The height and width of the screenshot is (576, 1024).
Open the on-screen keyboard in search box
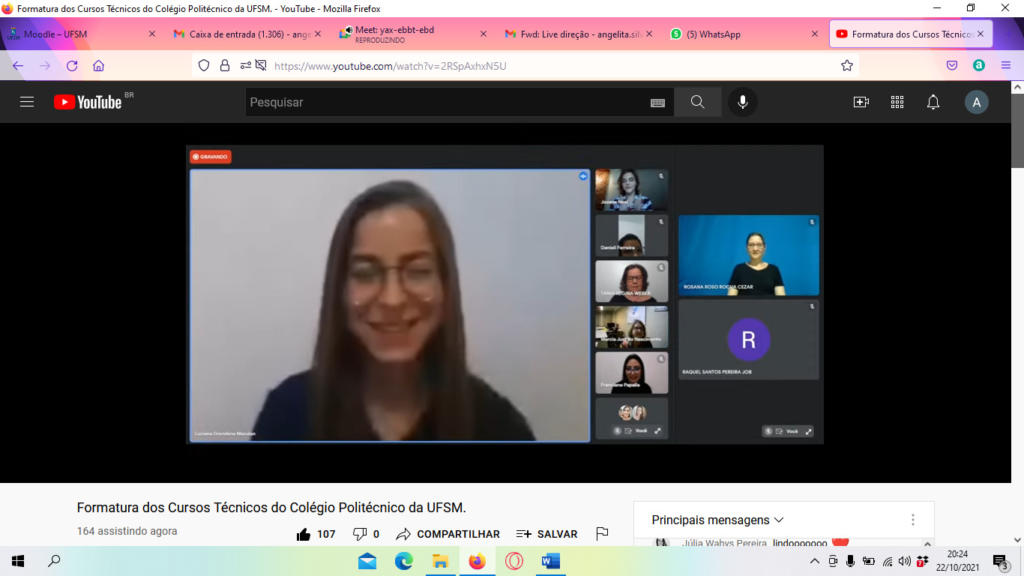pyautogui.click(x=657, y=102)
